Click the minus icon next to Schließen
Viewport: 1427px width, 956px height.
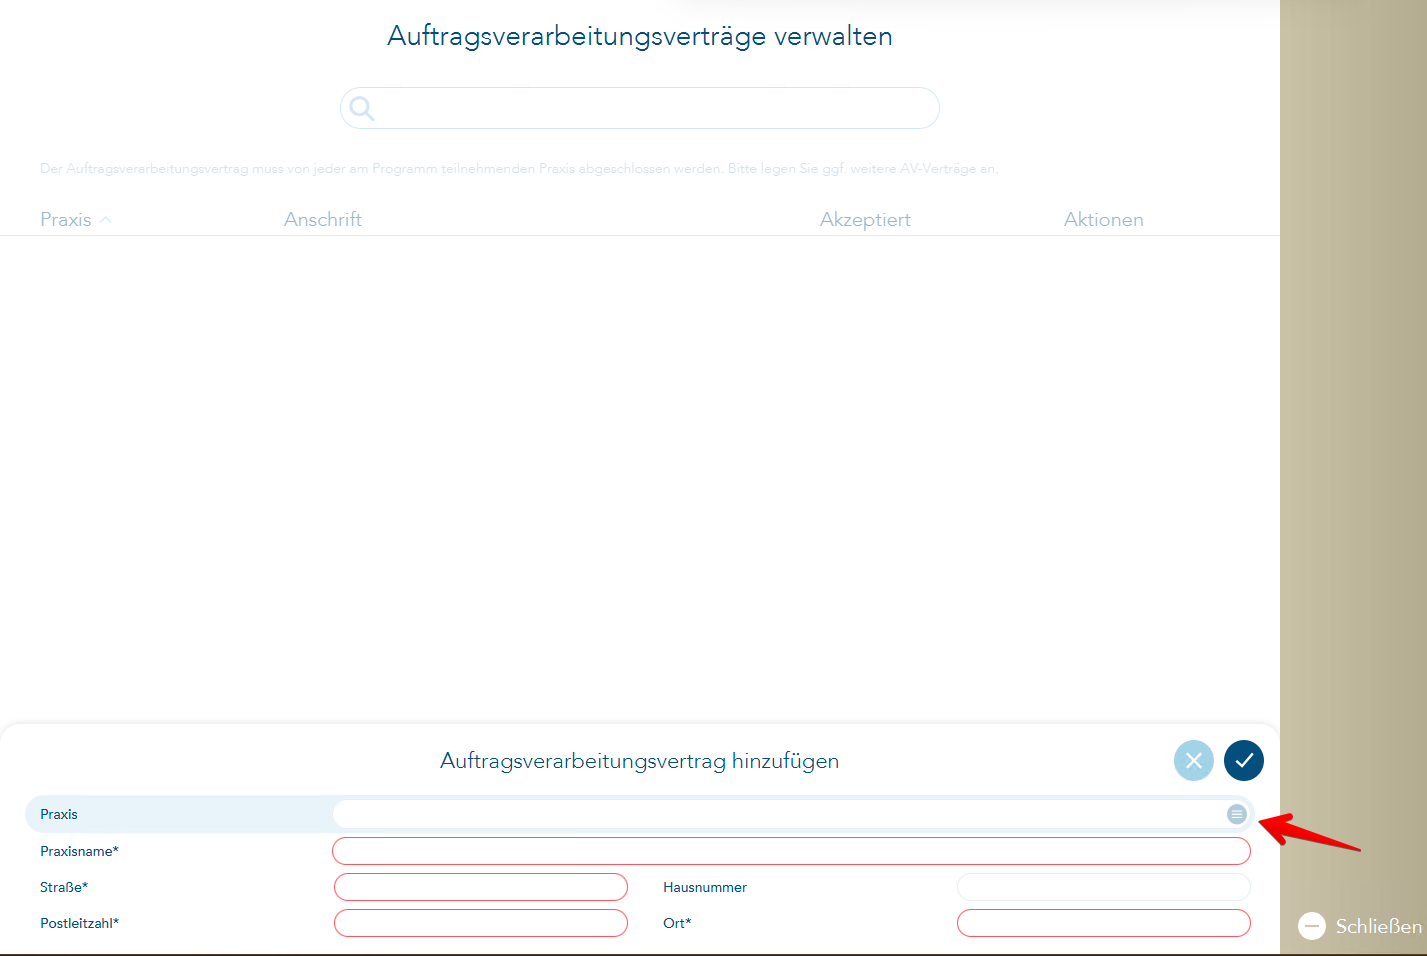1313,926
